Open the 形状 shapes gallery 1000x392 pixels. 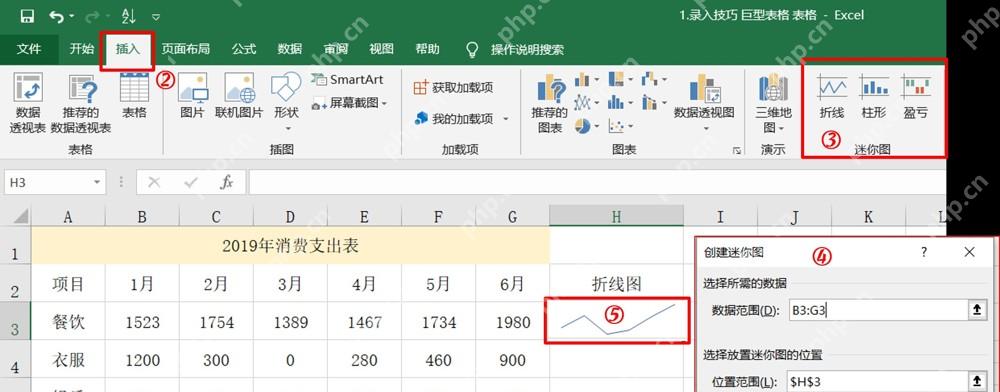point(286,101)
